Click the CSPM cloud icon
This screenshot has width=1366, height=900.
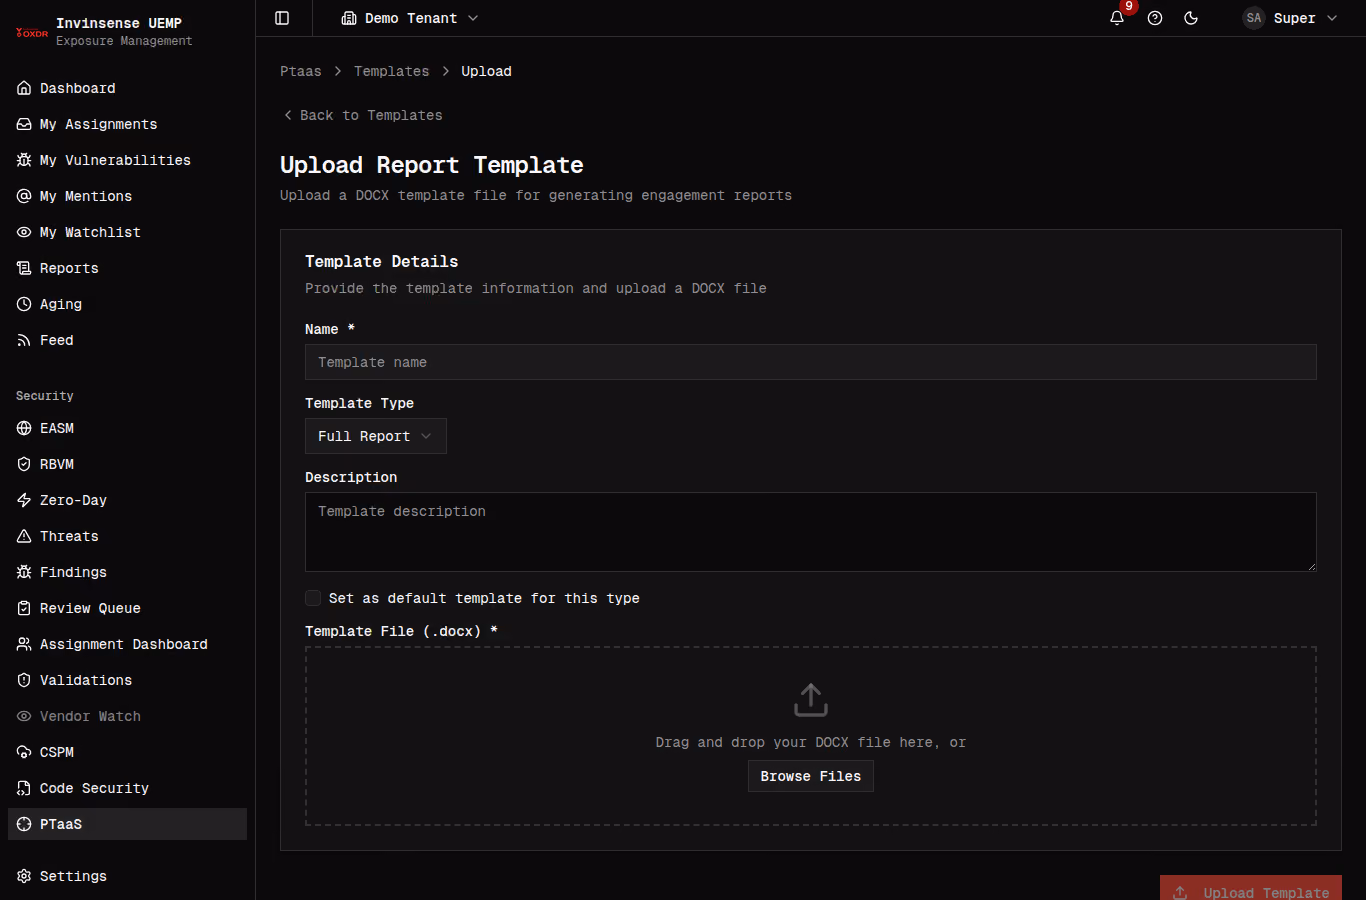point(24,752)
